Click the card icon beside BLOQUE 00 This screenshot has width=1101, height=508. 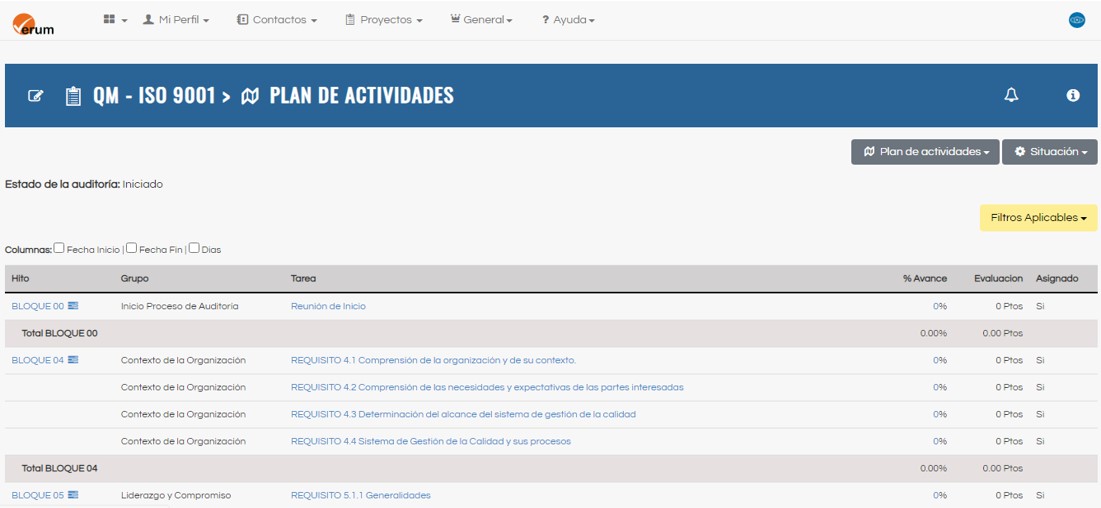click(x=73, y=306)
